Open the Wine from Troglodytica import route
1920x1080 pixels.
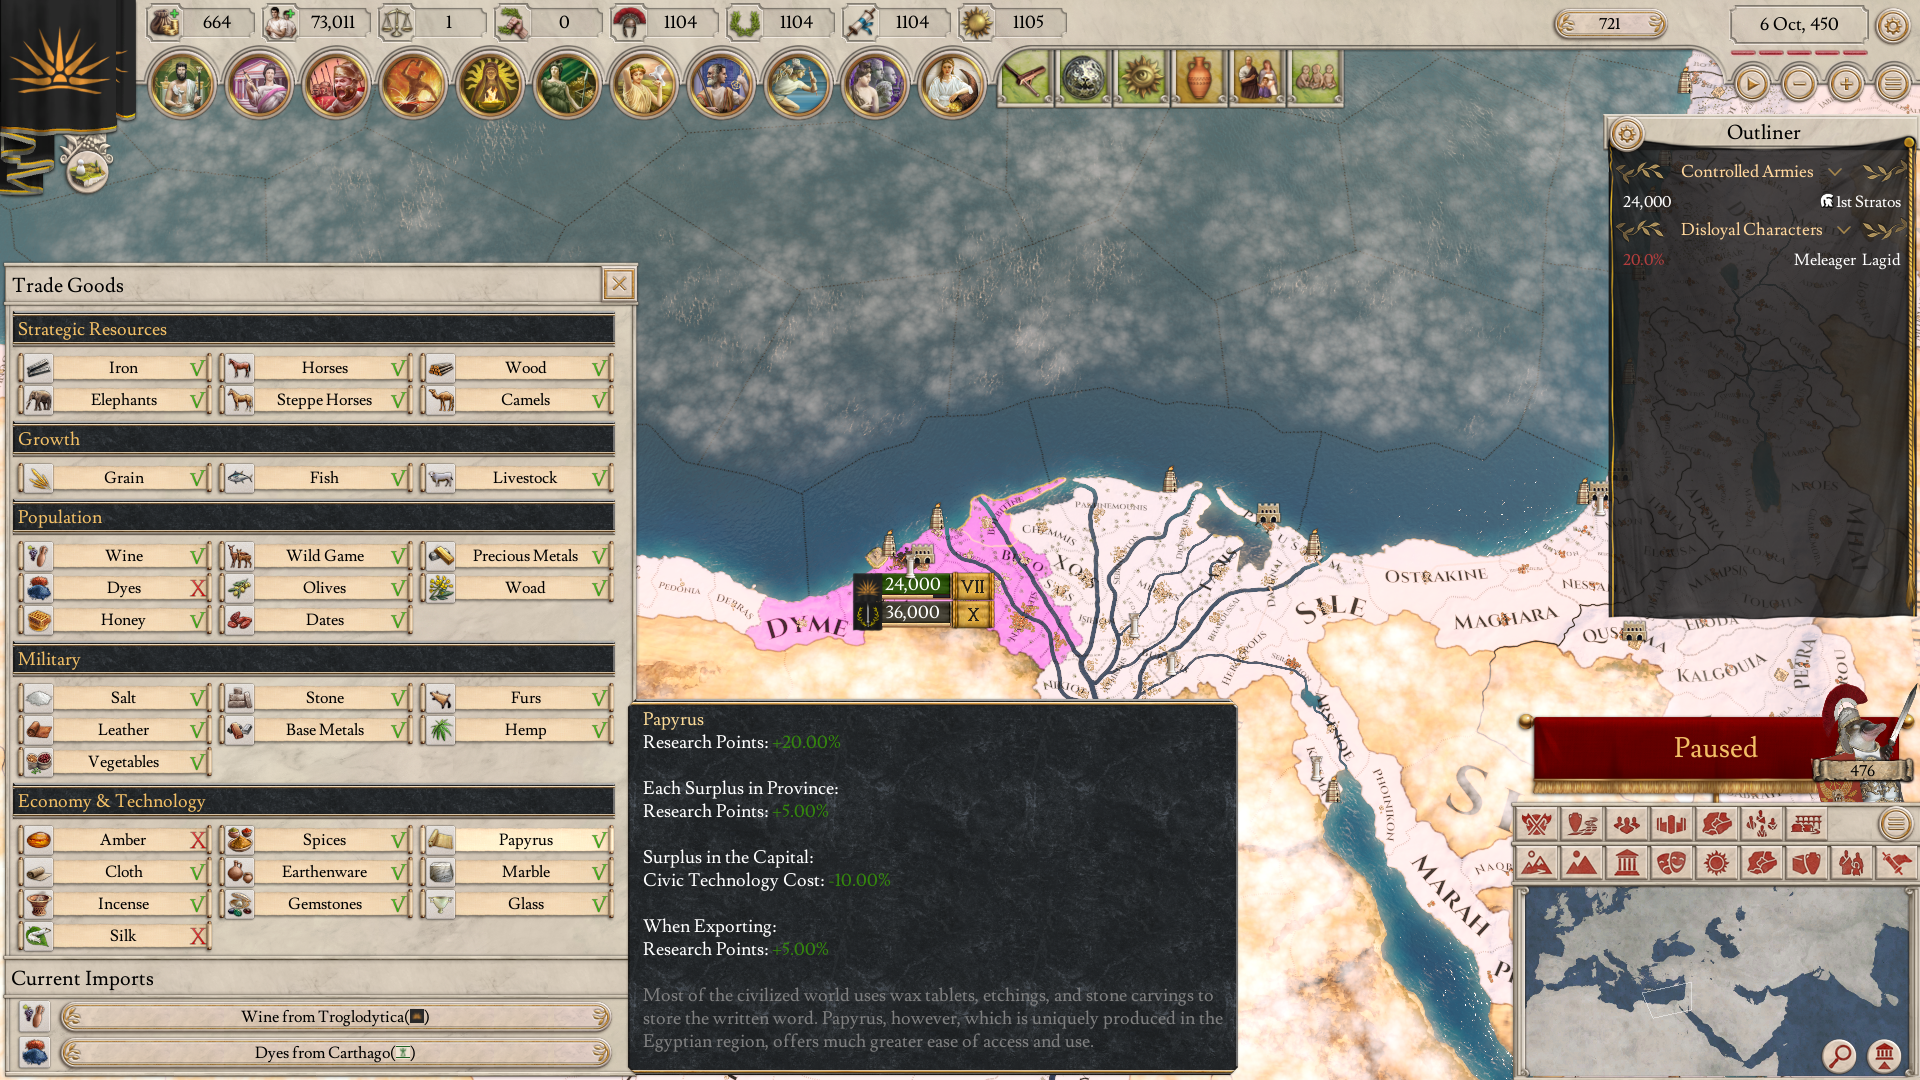pos(335,1017)
